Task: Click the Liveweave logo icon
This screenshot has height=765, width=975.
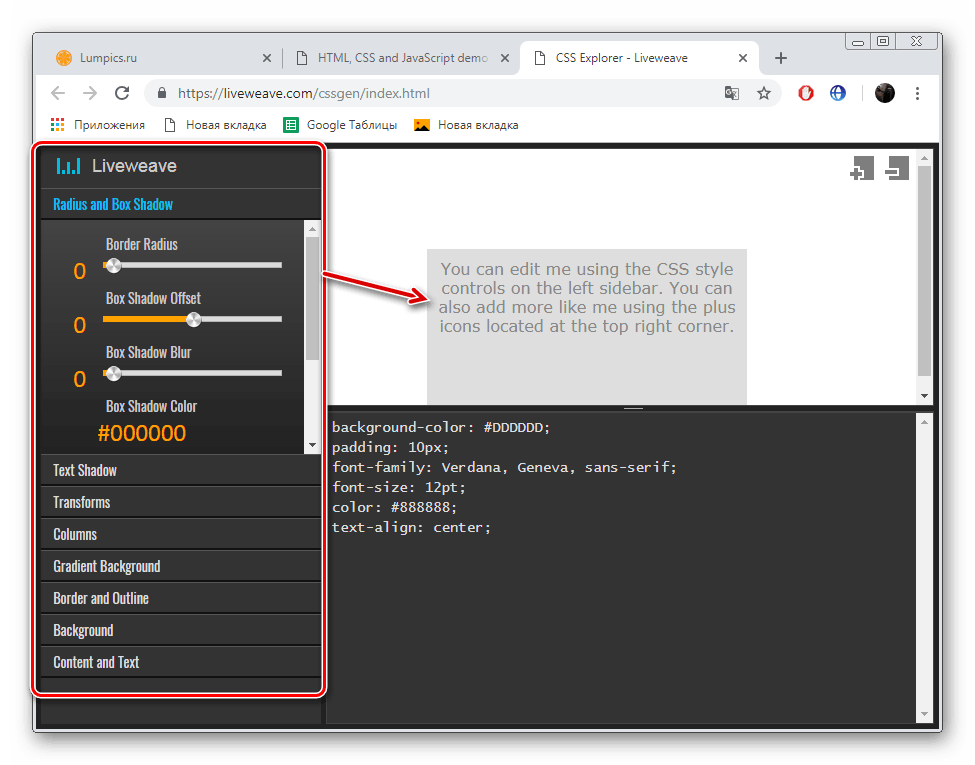Action: 68,166
